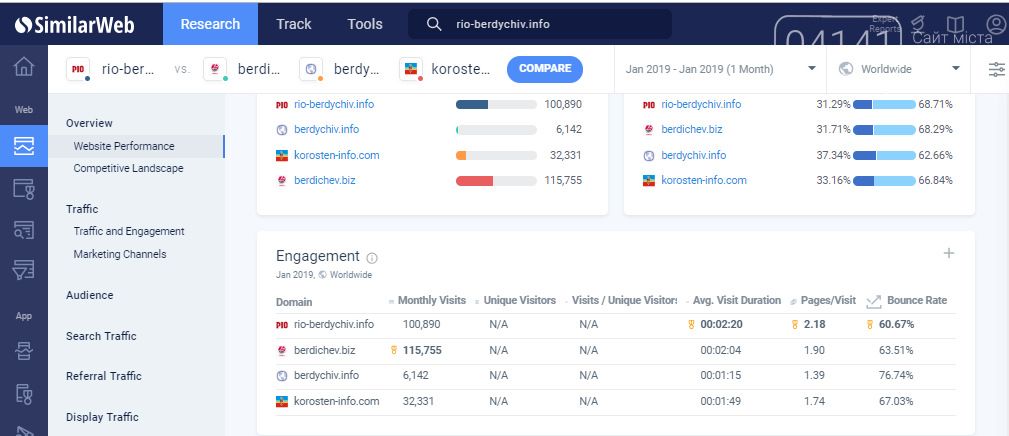
Task: Click the 00:02:20 visit duration value
Action: (721, 324)
